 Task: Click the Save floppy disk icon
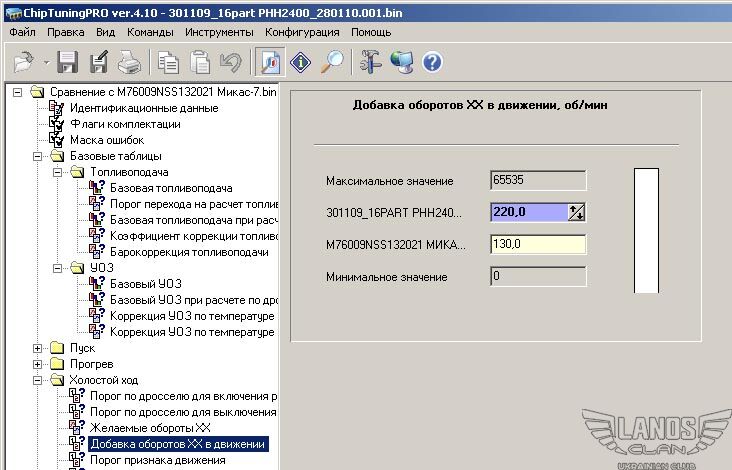tap(68, 63)
